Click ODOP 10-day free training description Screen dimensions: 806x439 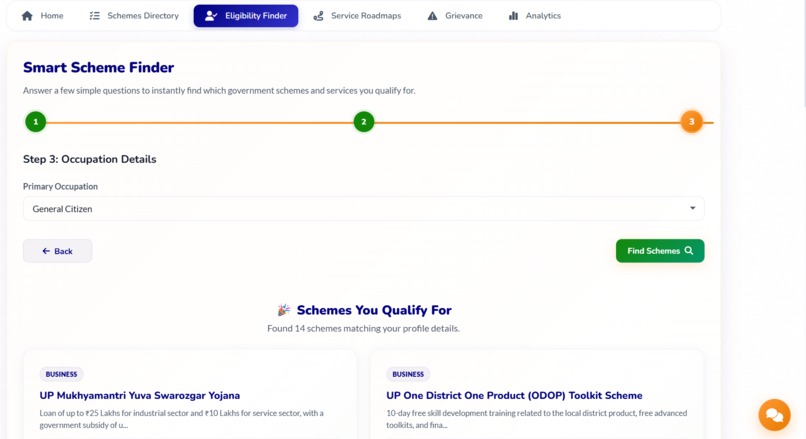tap(537, 419)
